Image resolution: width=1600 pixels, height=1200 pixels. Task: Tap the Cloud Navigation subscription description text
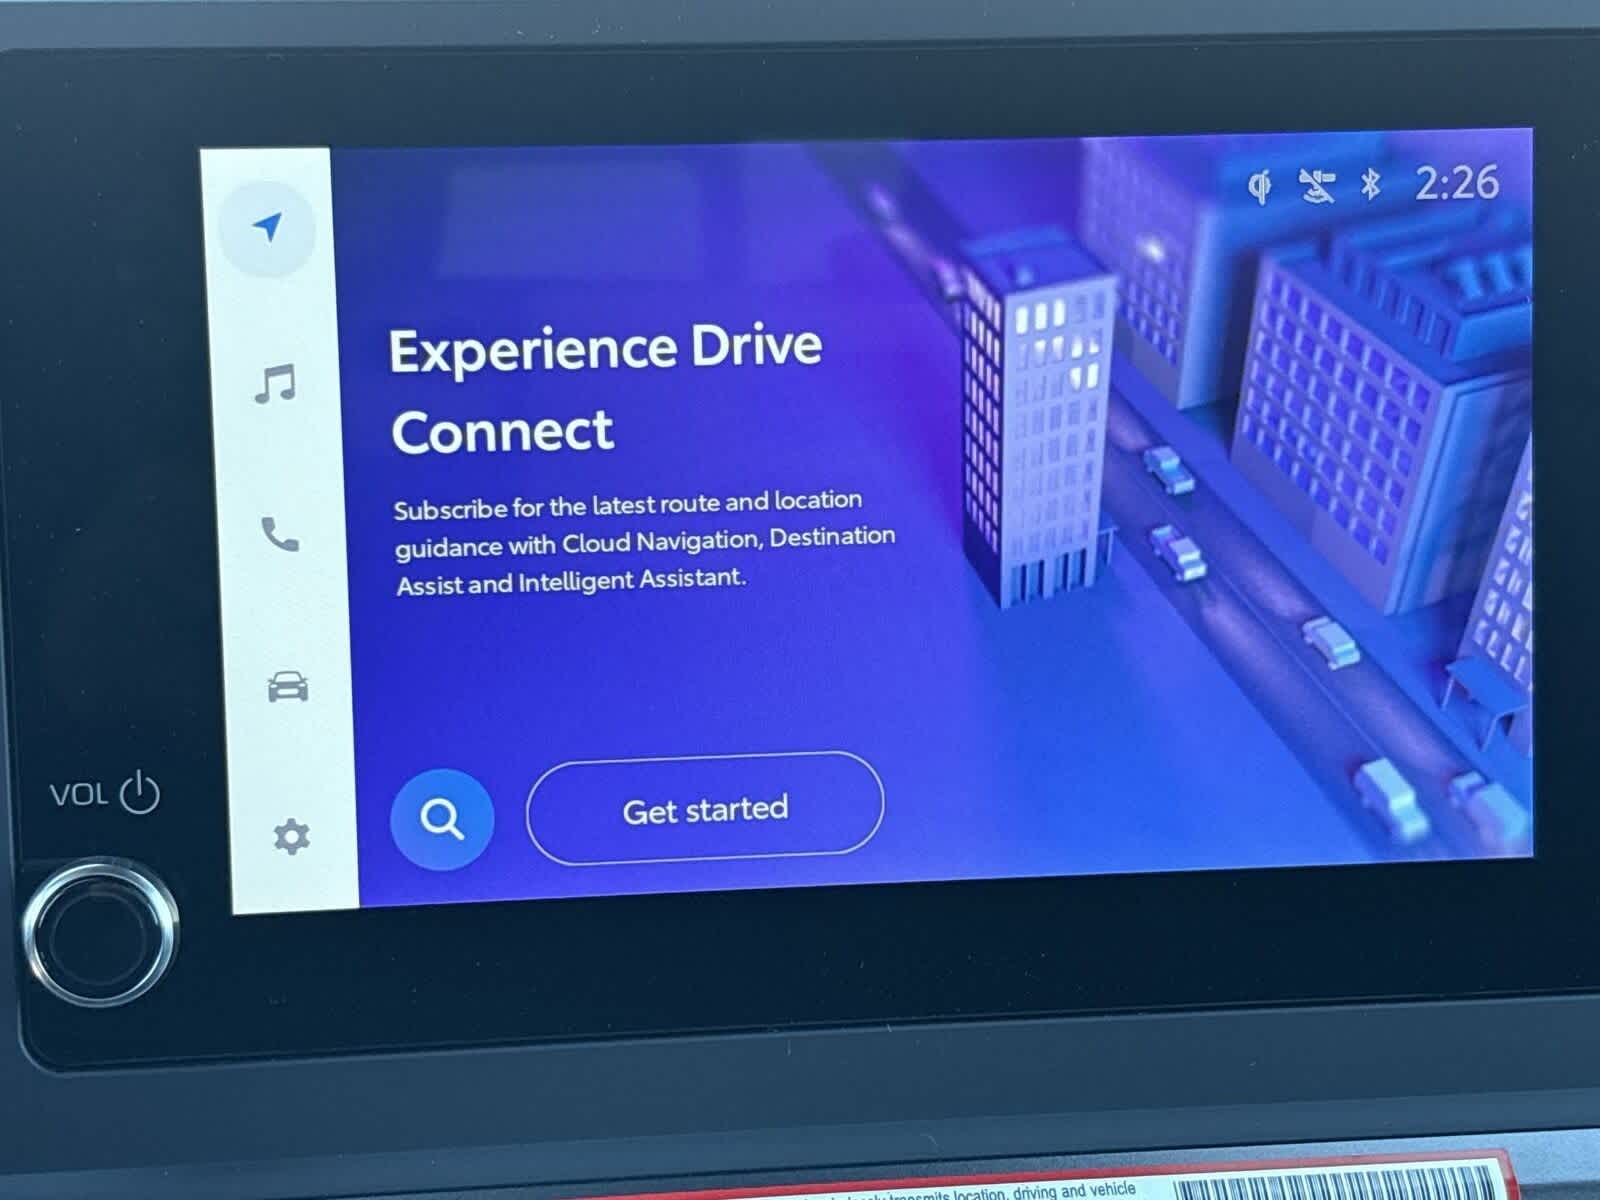(644, 541)
